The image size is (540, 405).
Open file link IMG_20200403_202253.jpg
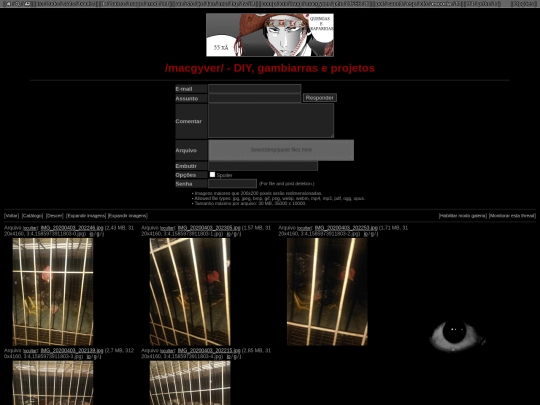point(346,228)
